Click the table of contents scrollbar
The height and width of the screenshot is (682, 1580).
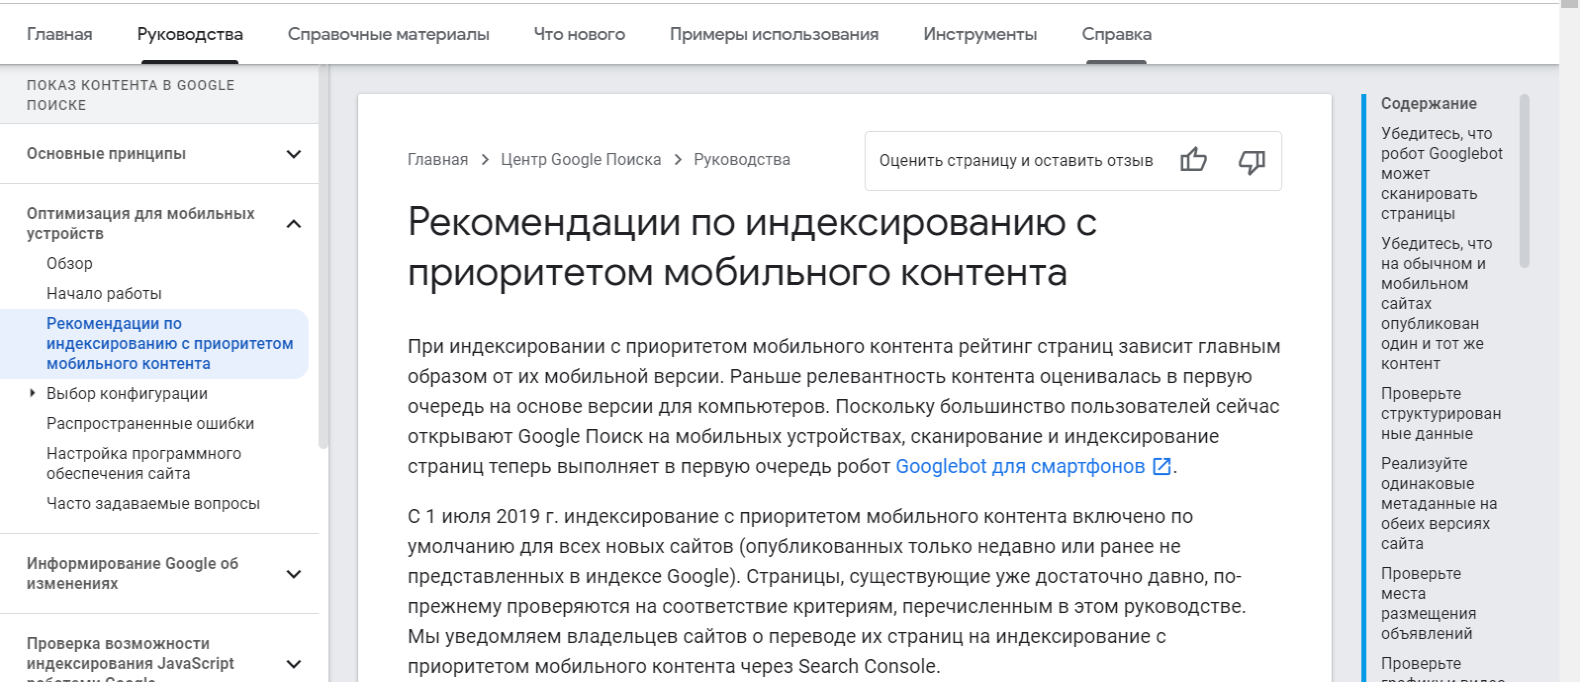1524,180
